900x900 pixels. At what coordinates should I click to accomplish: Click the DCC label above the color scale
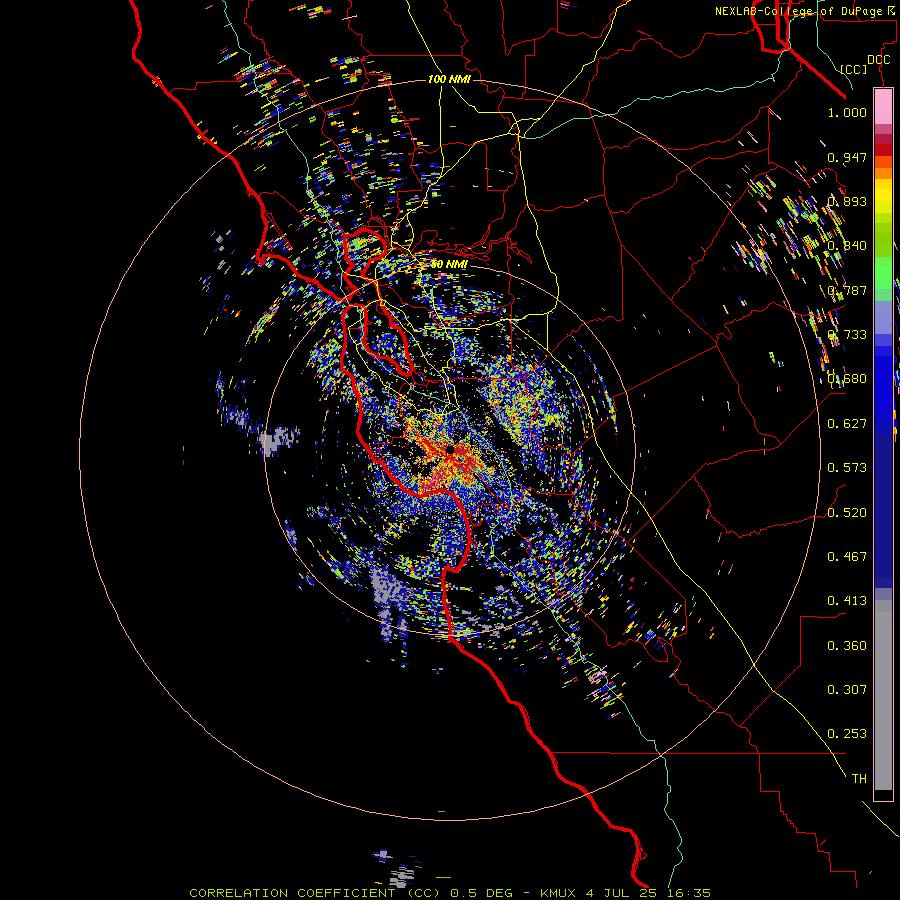(x=878, y=59)
